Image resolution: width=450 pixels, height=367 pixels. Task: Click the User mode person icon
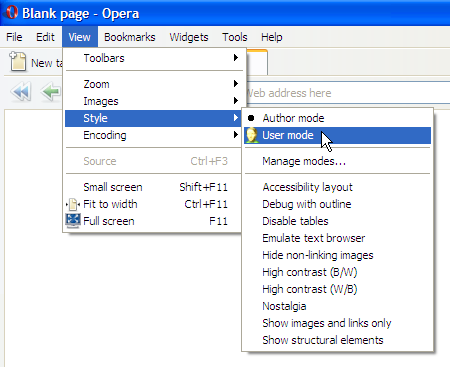(x=252, y=135)
